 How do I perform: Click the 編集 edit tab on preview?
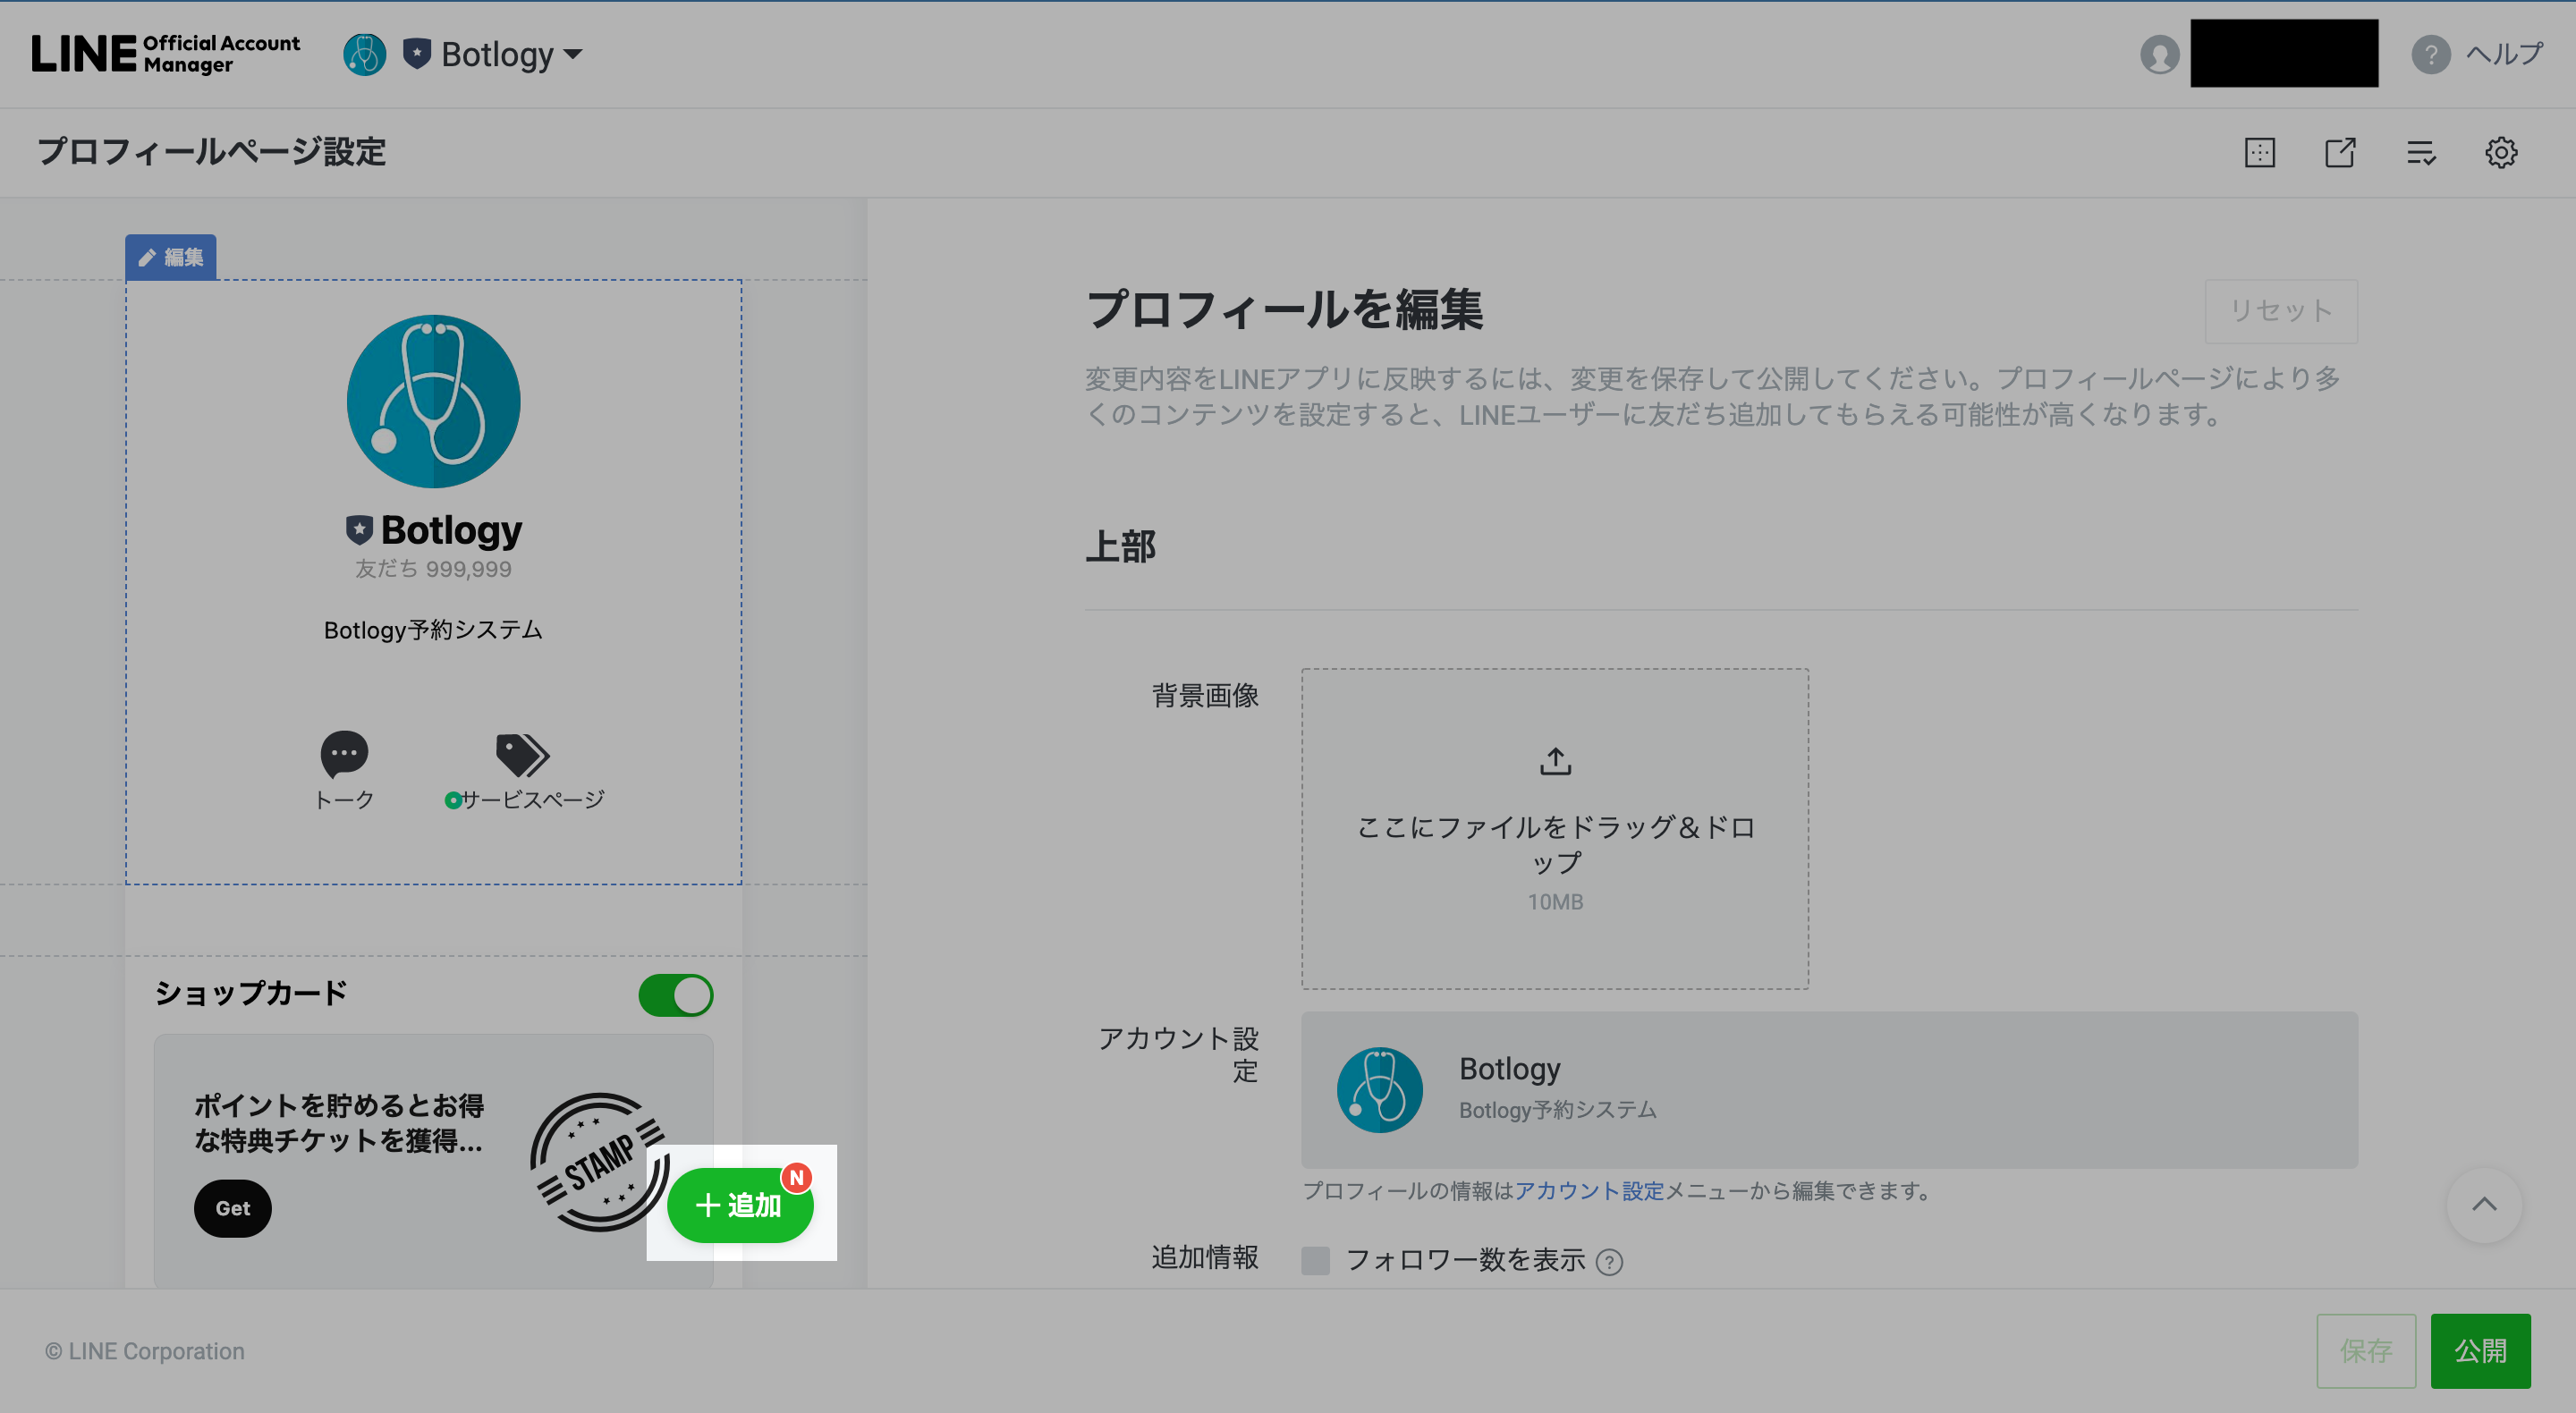[171, 257]
